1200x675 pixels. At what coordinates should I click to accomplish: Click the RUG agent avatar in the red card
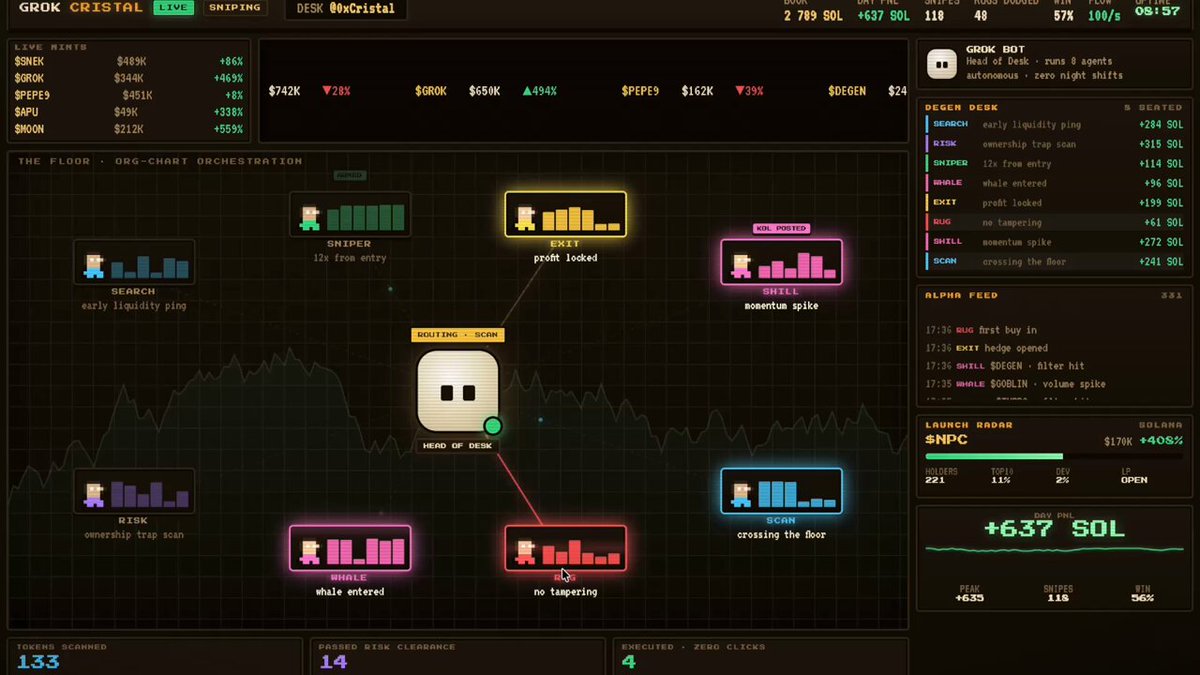click(x=526, y=551)
